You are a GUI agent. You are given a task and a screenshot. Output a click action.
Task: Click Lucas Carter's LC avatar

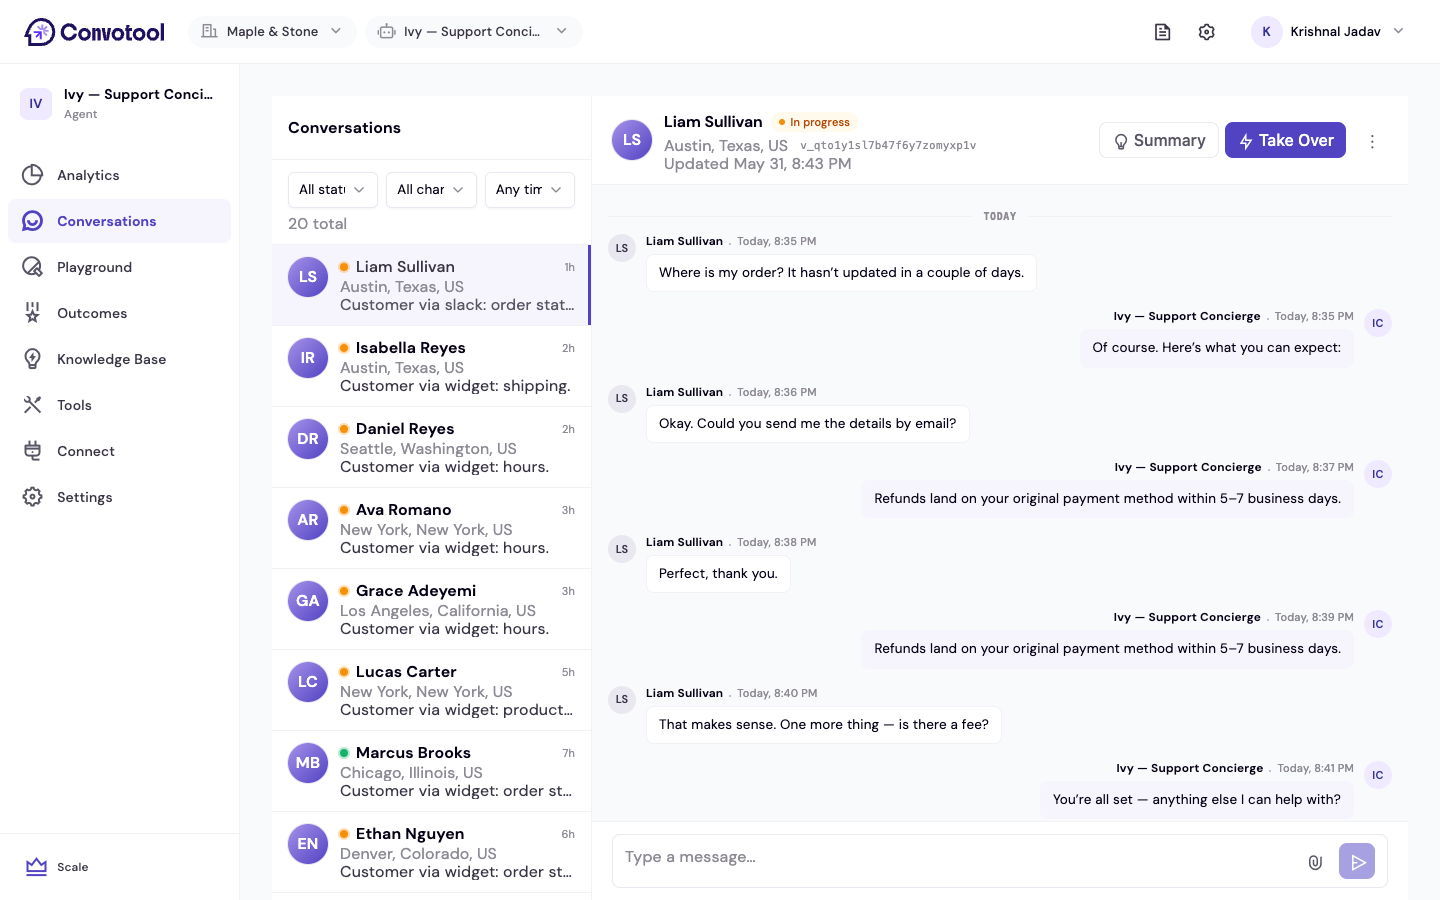click(x=308, y=682)
